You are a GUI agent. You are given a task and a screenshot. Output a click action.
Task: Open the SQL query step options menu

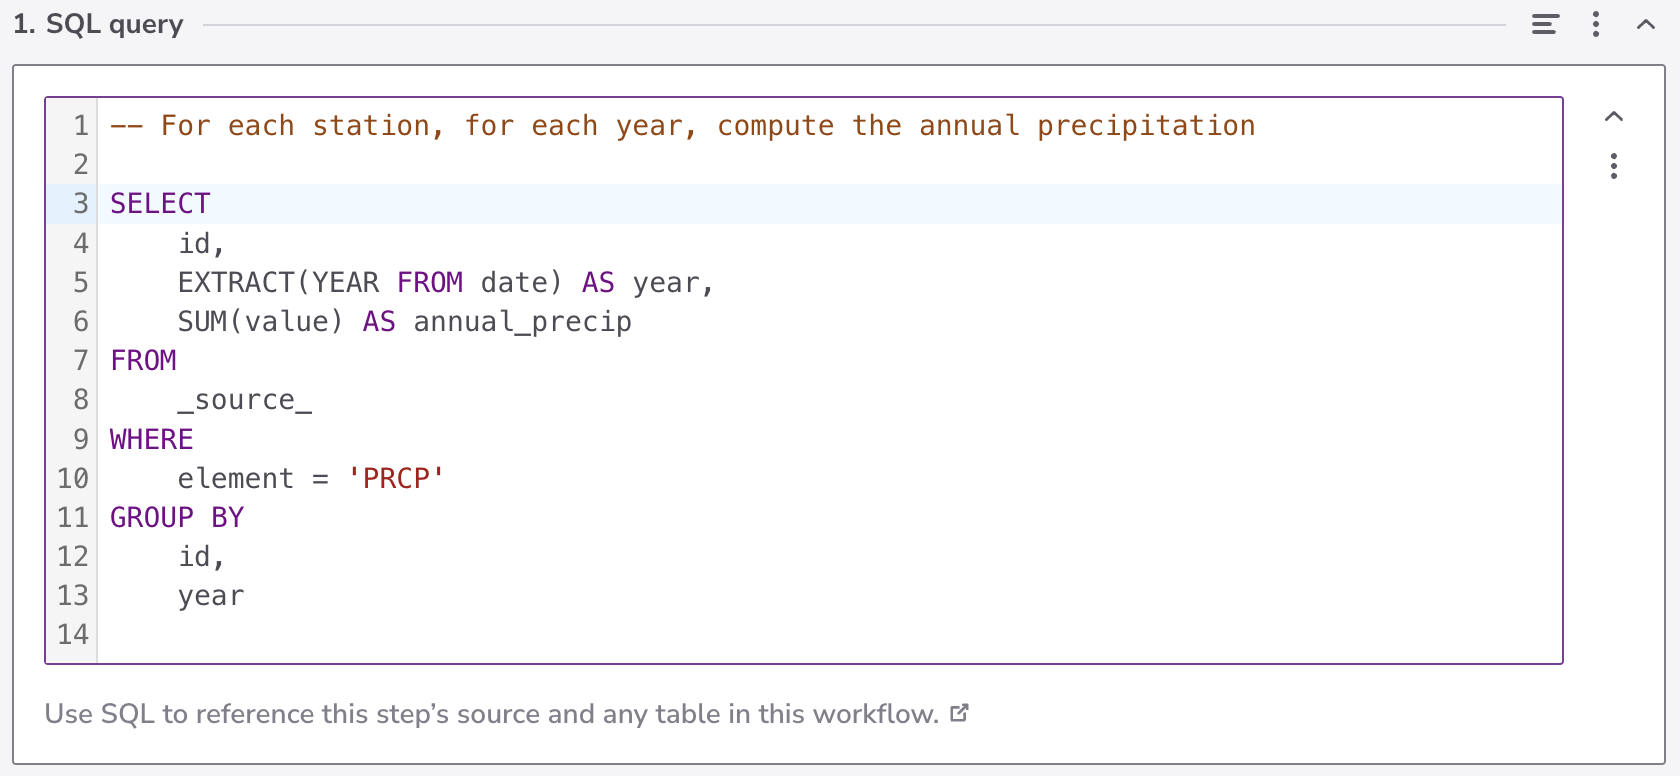pos(1596,25)
